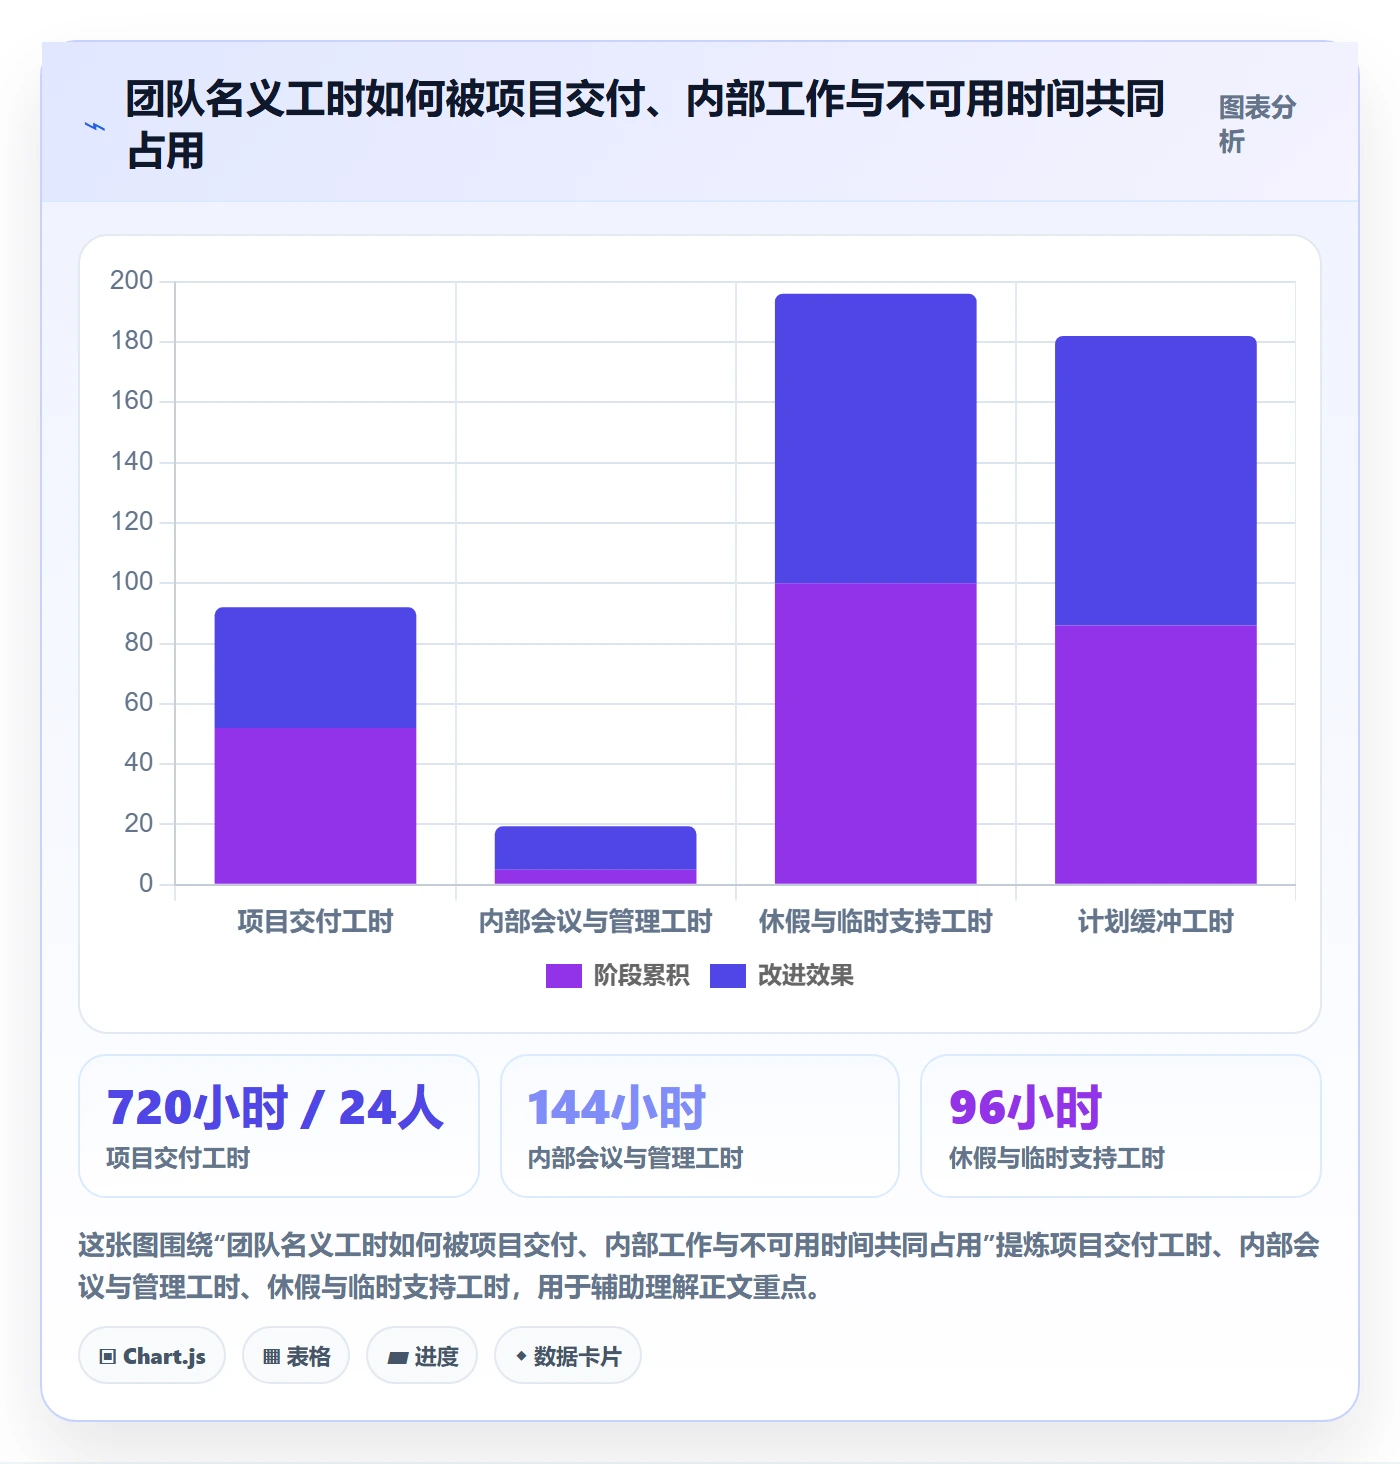1400x1464 pixels.
Task: Click the blue 改进效果 legend swatch
Action: click(727, 976)
